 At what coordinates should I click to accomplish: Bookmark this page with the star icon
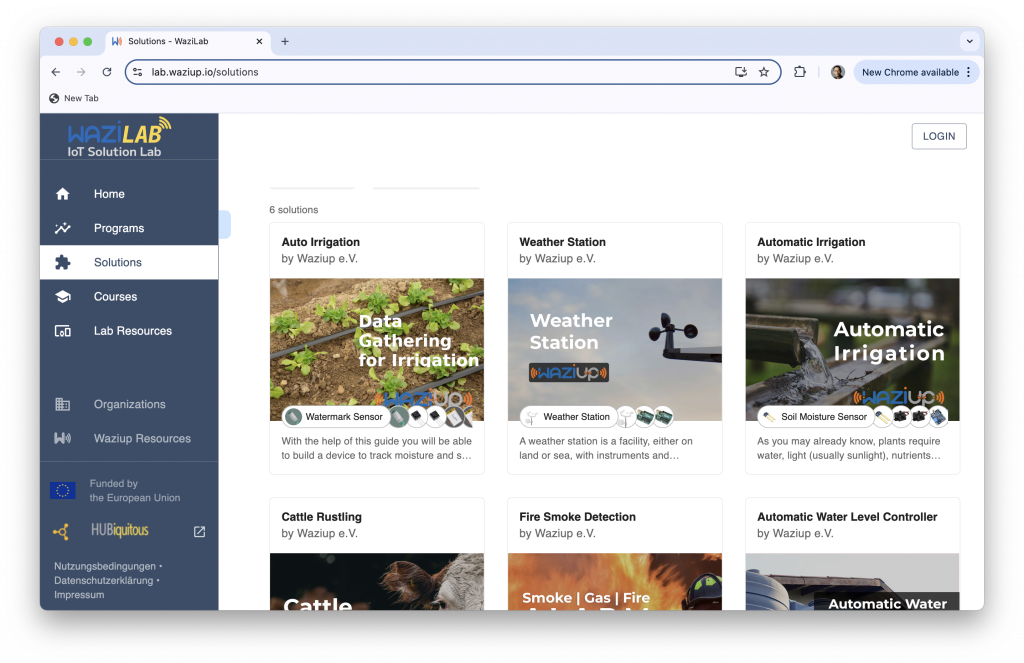click(x=764, y=72)
